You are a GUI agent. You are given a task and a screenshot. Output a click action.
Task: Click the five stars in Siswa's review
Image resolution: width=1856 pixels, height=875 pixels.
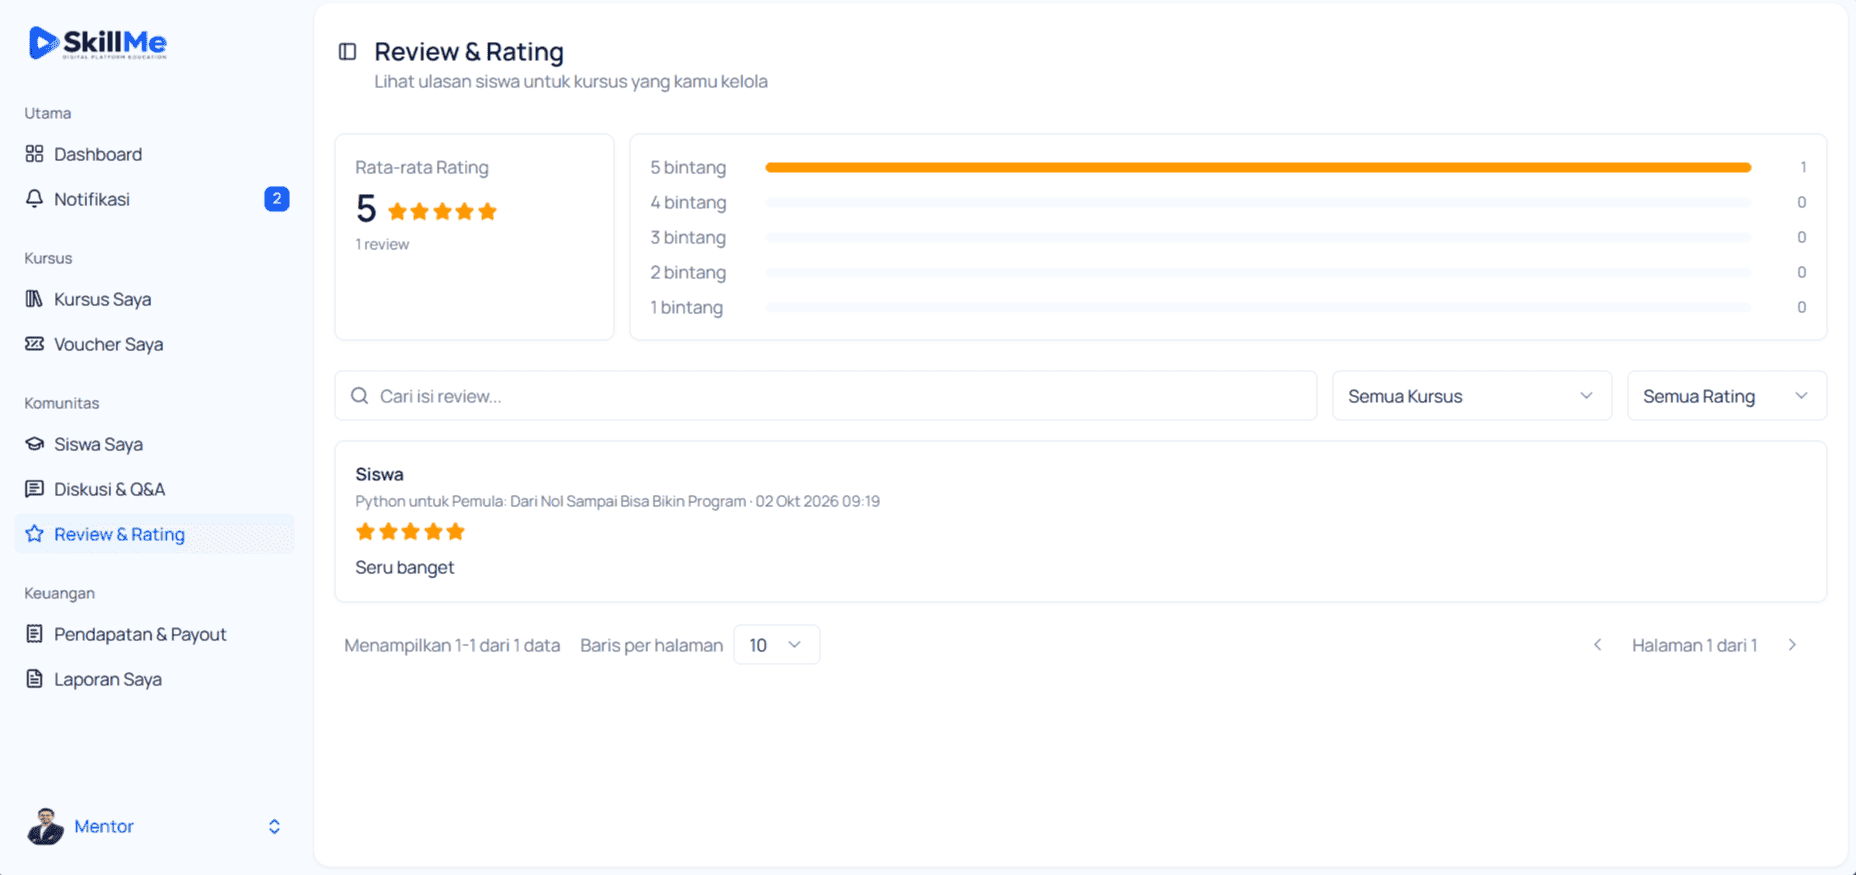410,531
